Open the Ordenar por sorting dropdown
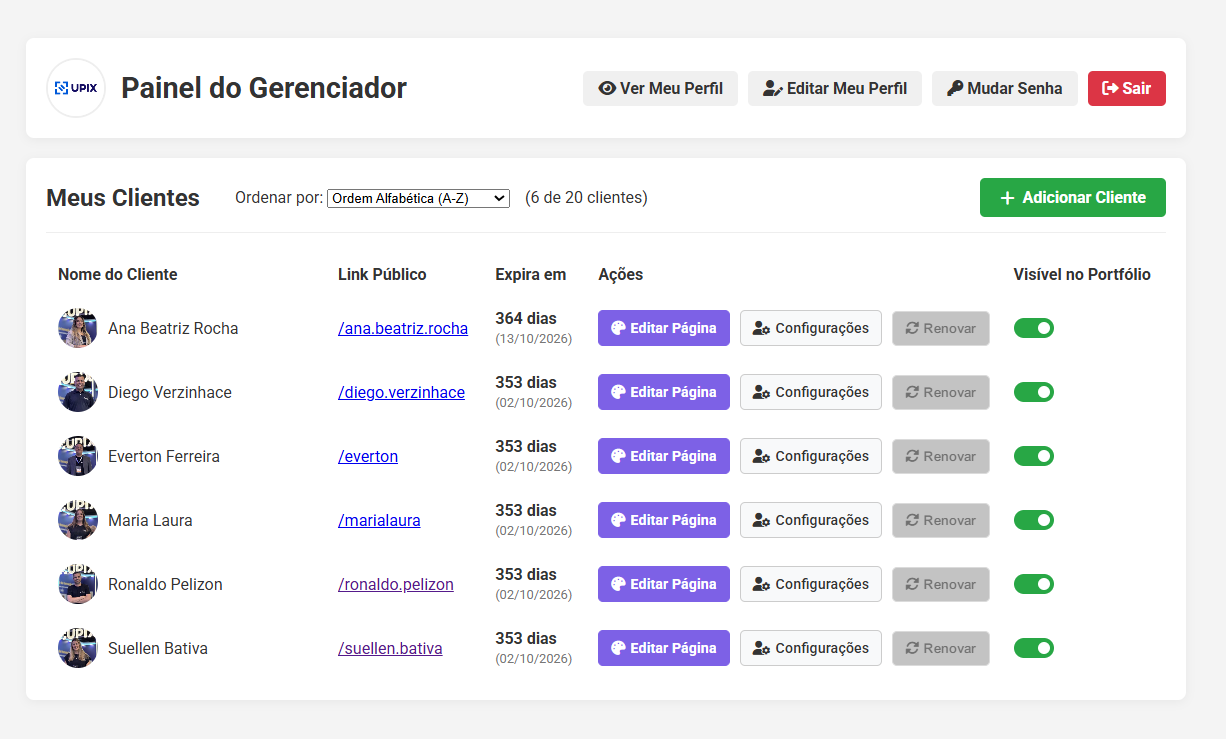 pyautogui.click(x=417, y=198)
